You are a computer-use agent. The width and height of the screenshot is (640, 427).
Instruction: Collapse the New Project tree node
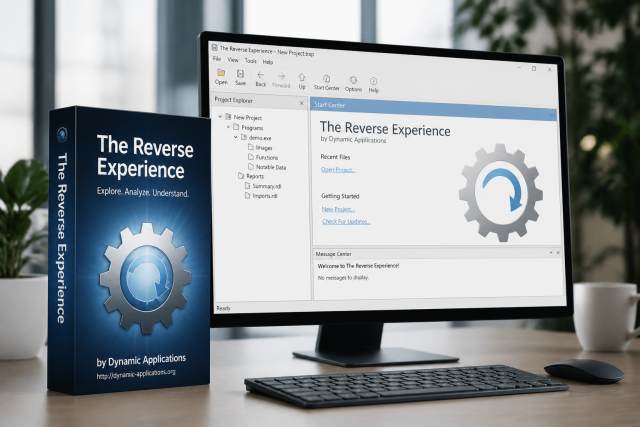pos(220,117)
